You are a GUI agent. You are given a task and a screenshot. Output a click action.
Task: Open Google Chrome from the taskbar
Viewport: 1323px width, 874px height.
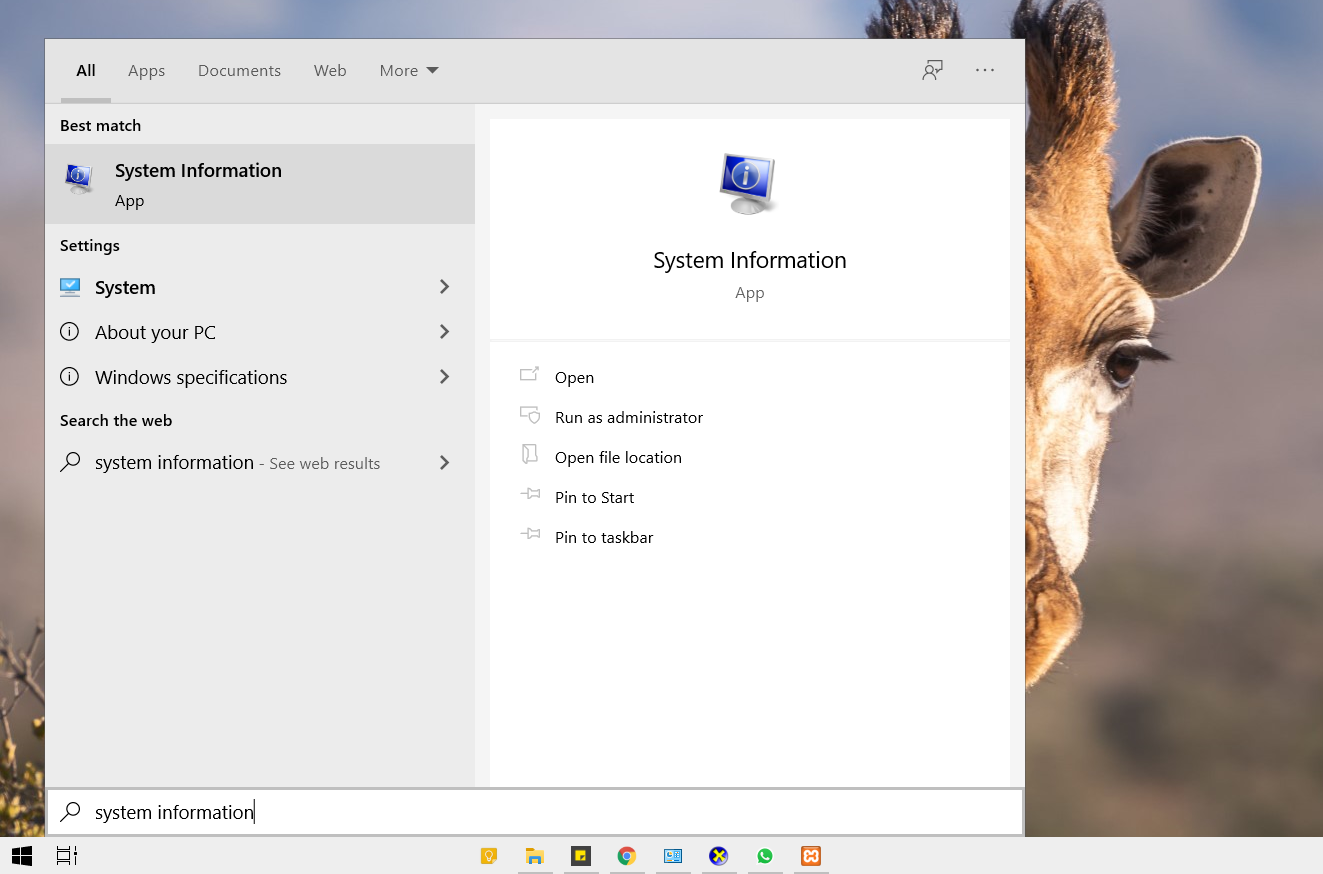[627, 856]
